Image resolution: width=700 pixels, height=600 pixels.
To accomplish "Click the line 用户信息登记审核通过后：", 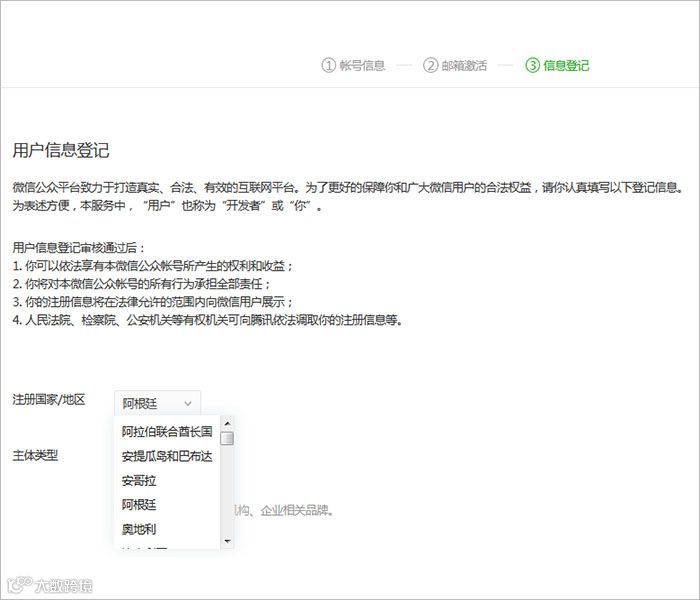I will (x=79, y=248).
